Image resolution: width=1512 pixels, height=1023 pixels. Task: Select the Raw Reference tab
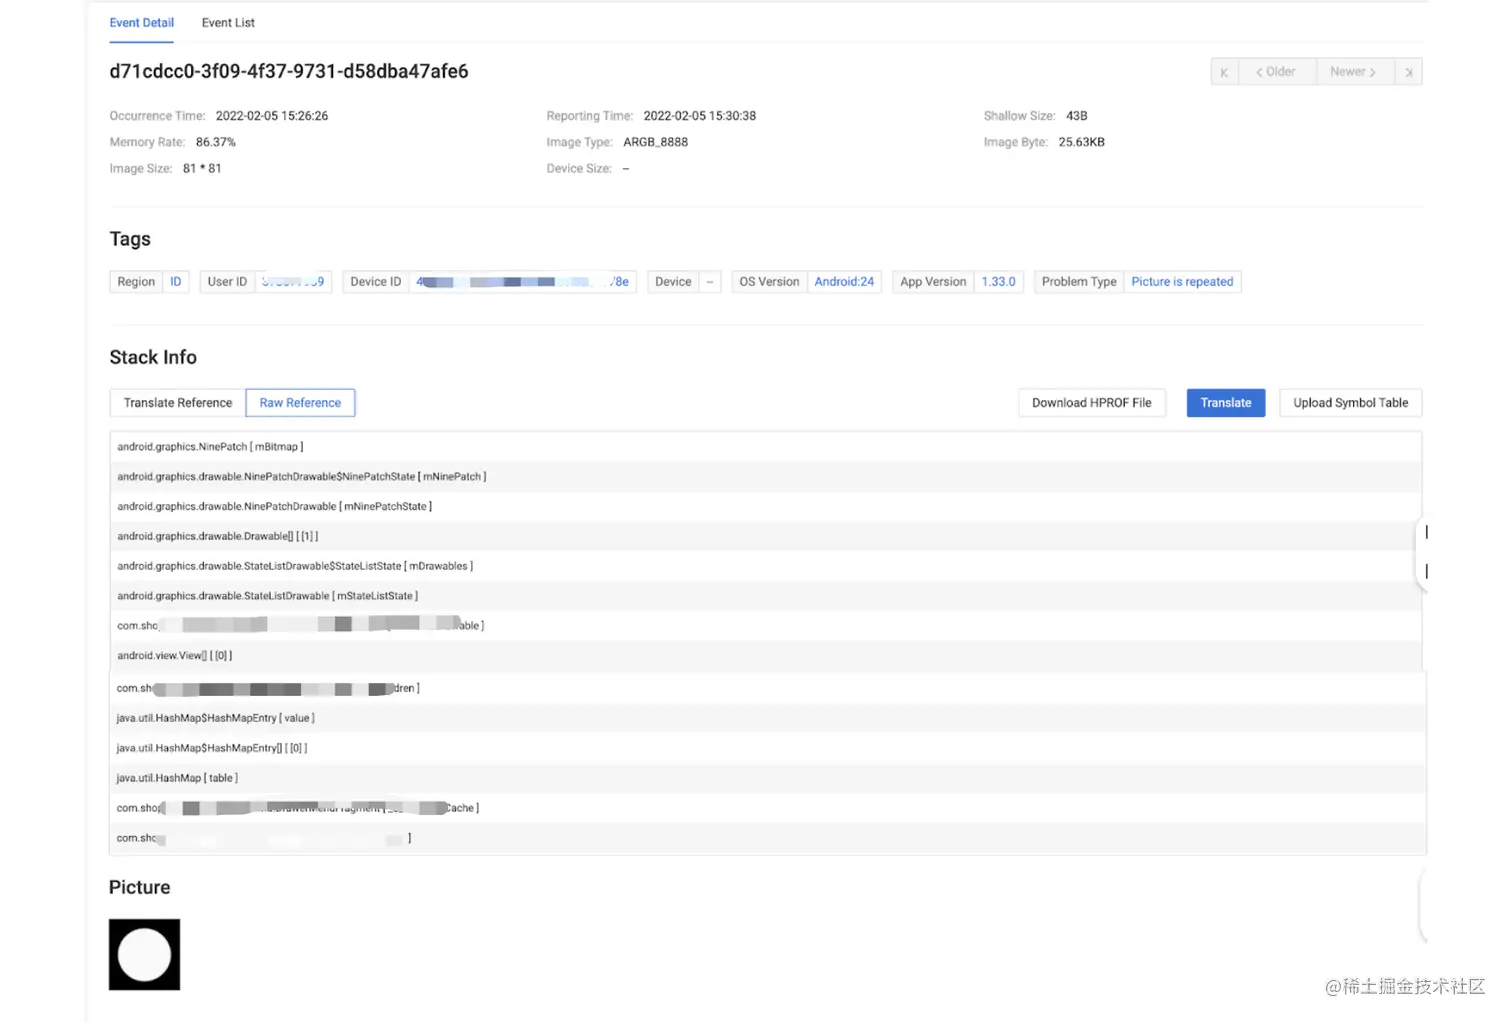point(300,403)
